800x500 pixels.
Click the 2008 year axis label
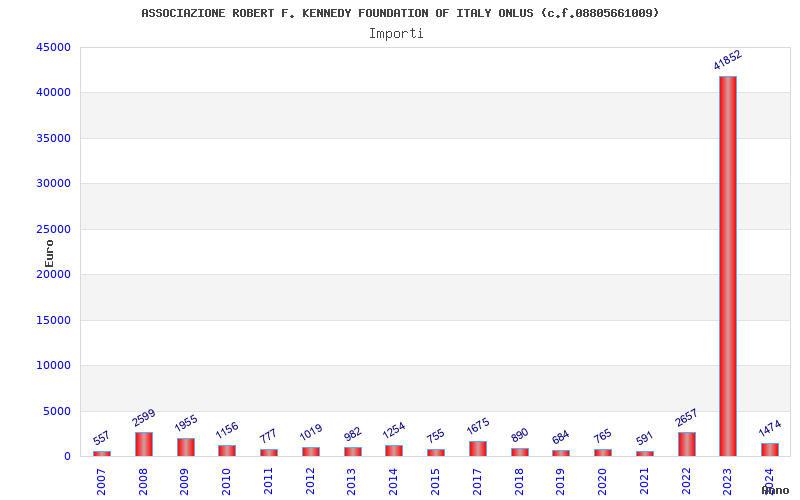143,482
